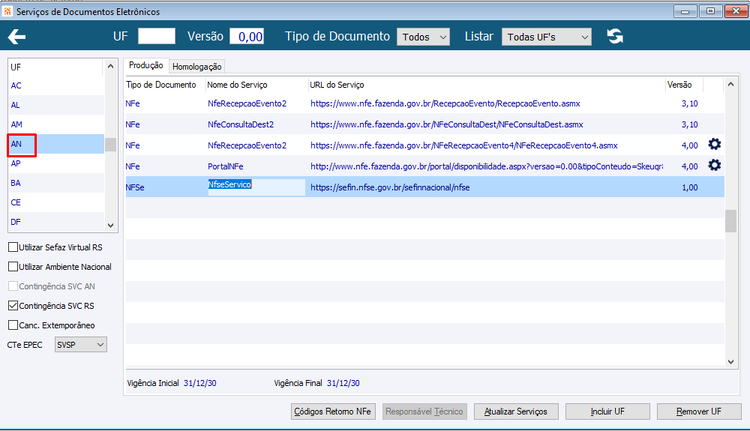Click the Tipo de Documento column header
The width and height of the screenshot is (750, 431).
[161, 85]
